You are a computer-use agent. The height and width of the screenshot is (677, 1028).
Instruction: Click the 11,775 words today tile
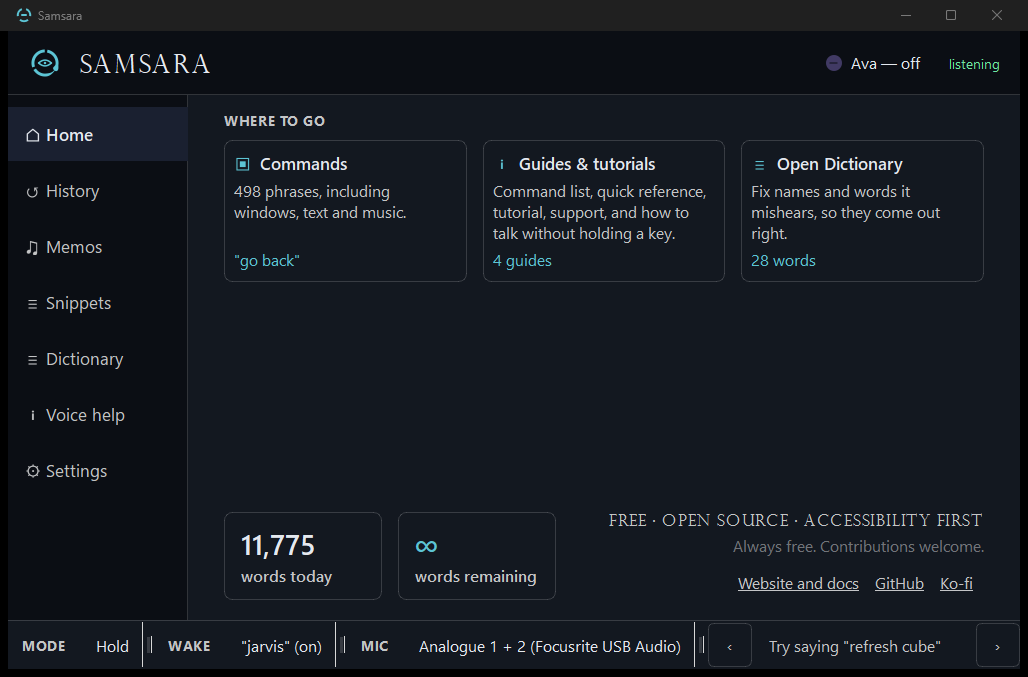point(303,556)
